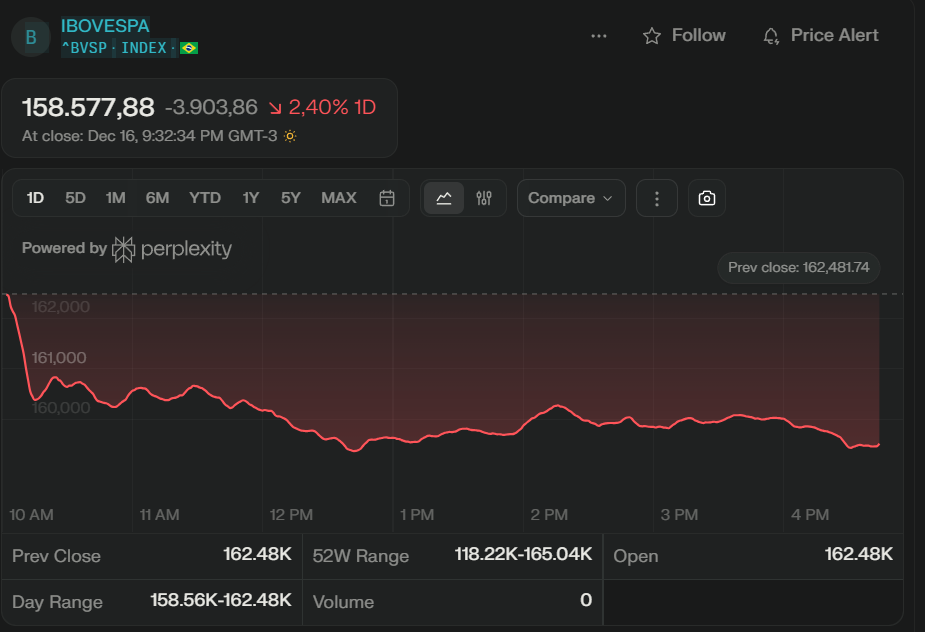Open the chart indicators settings icon
Screen dimensions: 925x632
(485, 198)
